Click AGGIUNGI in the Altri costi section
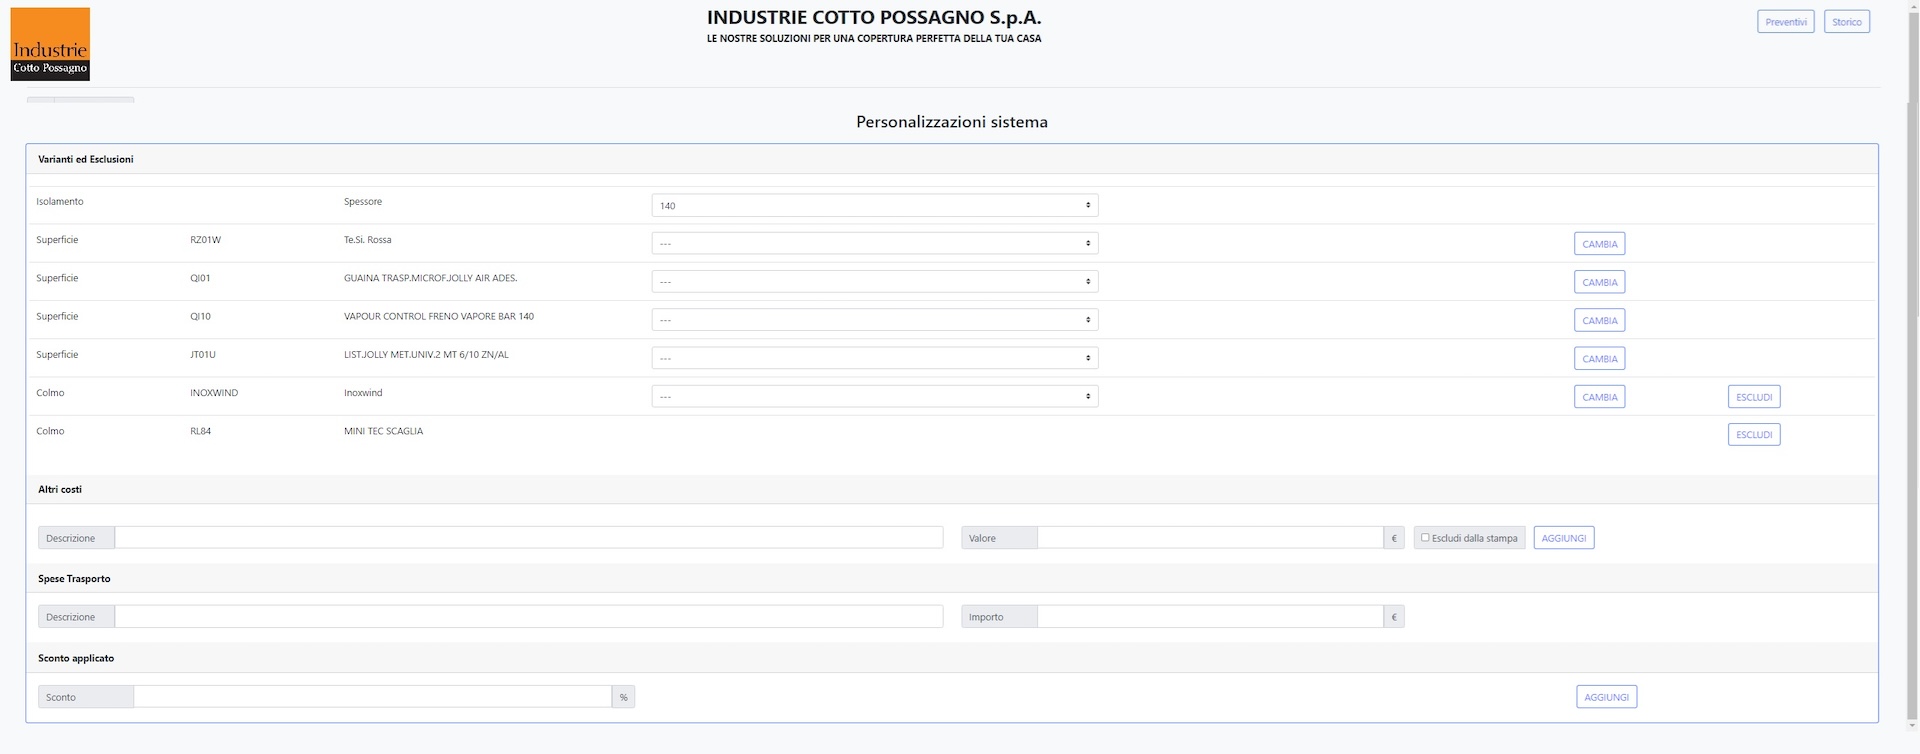 (1563, 538)
